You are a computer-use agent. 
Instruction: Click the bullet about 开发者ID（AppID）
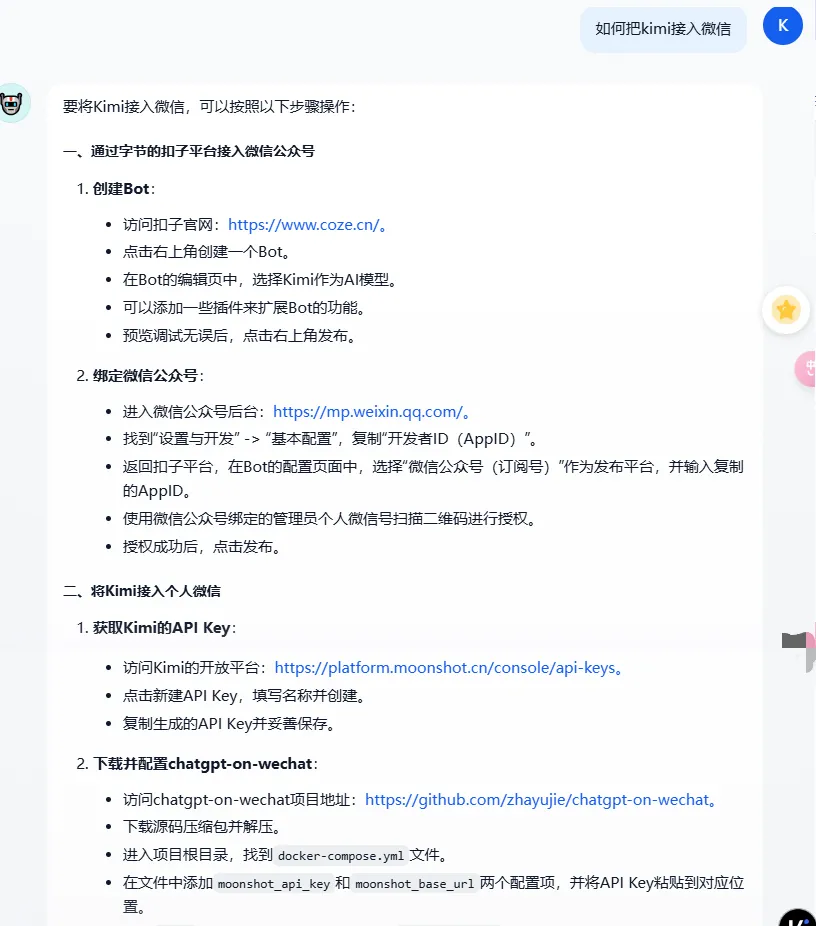click(x=331, y=439)
